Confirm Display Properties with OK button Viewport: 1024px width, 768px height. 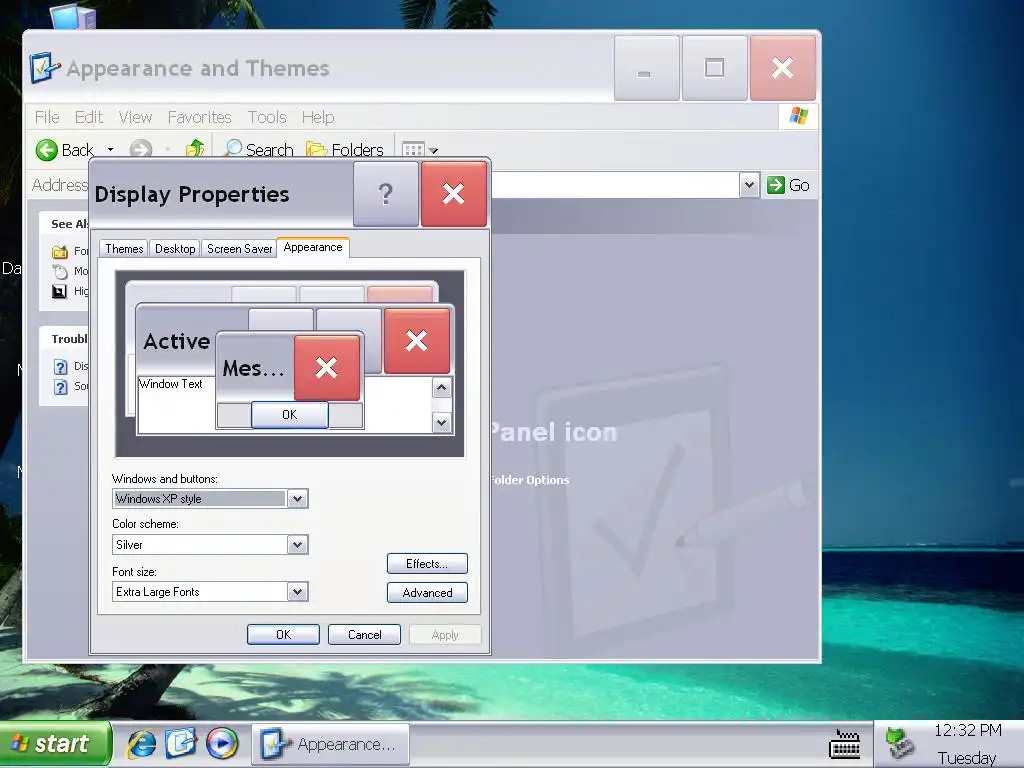click(283, 635)
